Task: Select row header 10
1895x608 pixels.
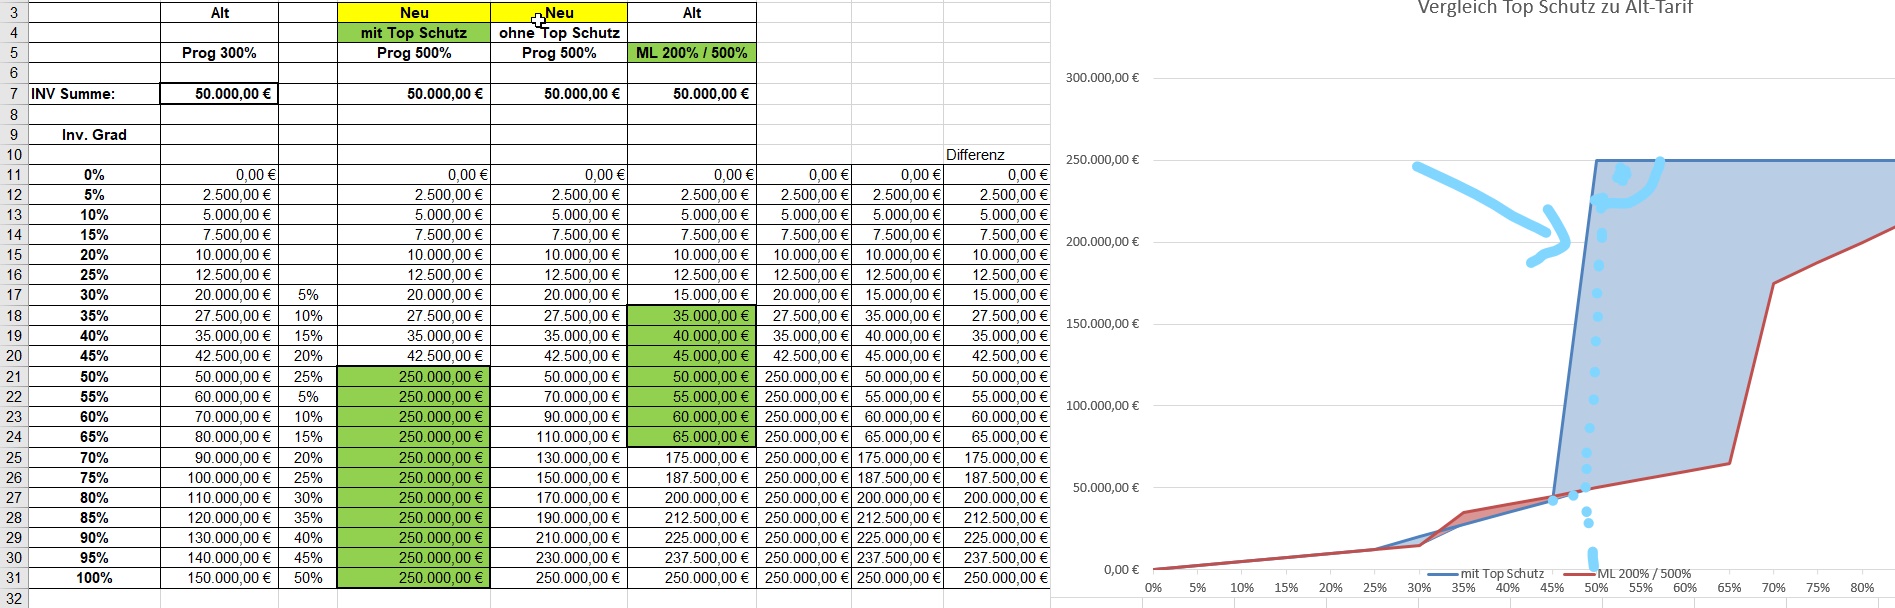Action: pyautogui.click(x=14, y=155)
